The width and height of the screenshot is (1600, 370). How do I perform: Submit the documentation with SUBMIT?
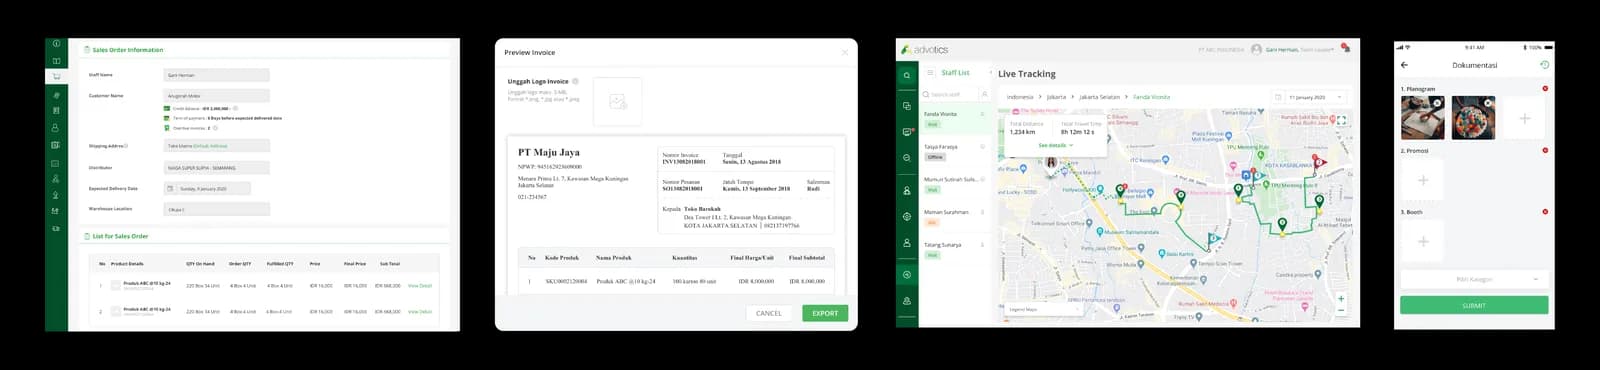(1474, 305)
